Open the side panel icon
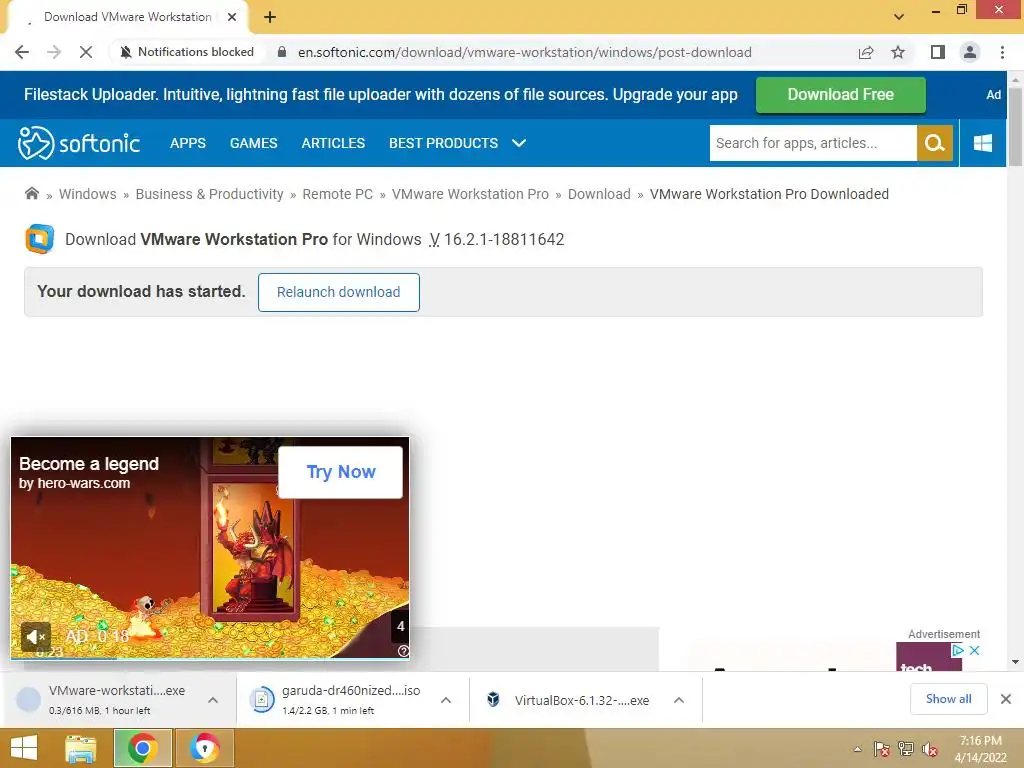 (938, 52)
